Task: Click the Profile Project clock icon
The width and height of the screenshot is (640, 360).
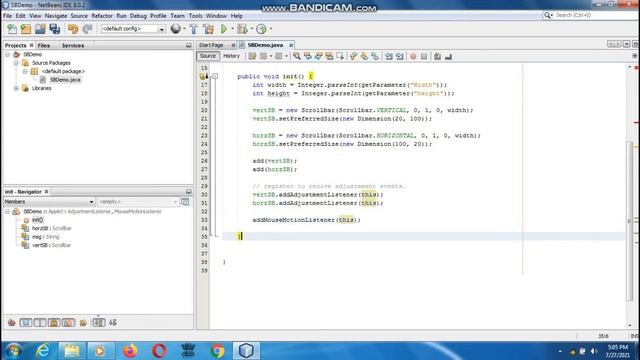Action: click(x=261, y=29)
